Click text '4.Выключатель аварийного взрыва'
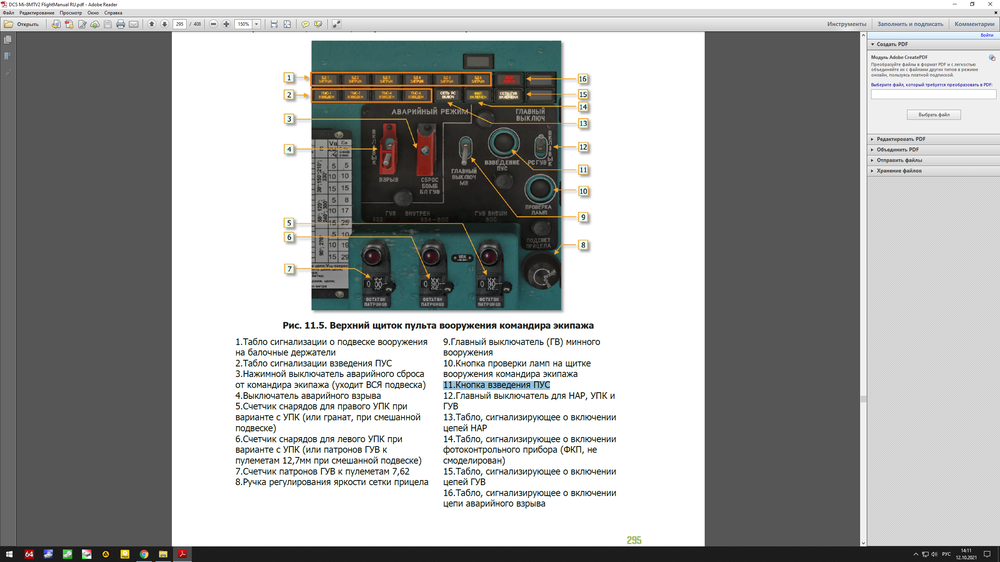Viewport: 1000px width, 562px height. coord(308,396)
